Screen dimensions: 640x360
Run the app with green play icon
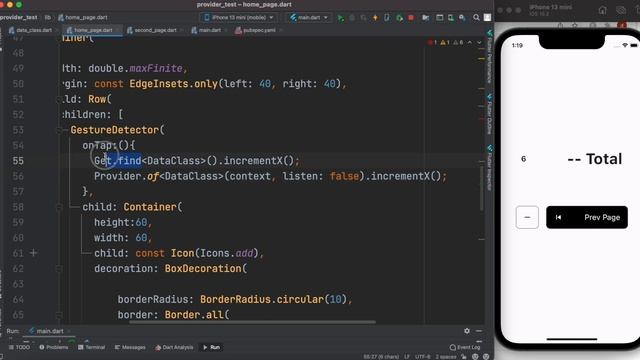coord(340,18)
